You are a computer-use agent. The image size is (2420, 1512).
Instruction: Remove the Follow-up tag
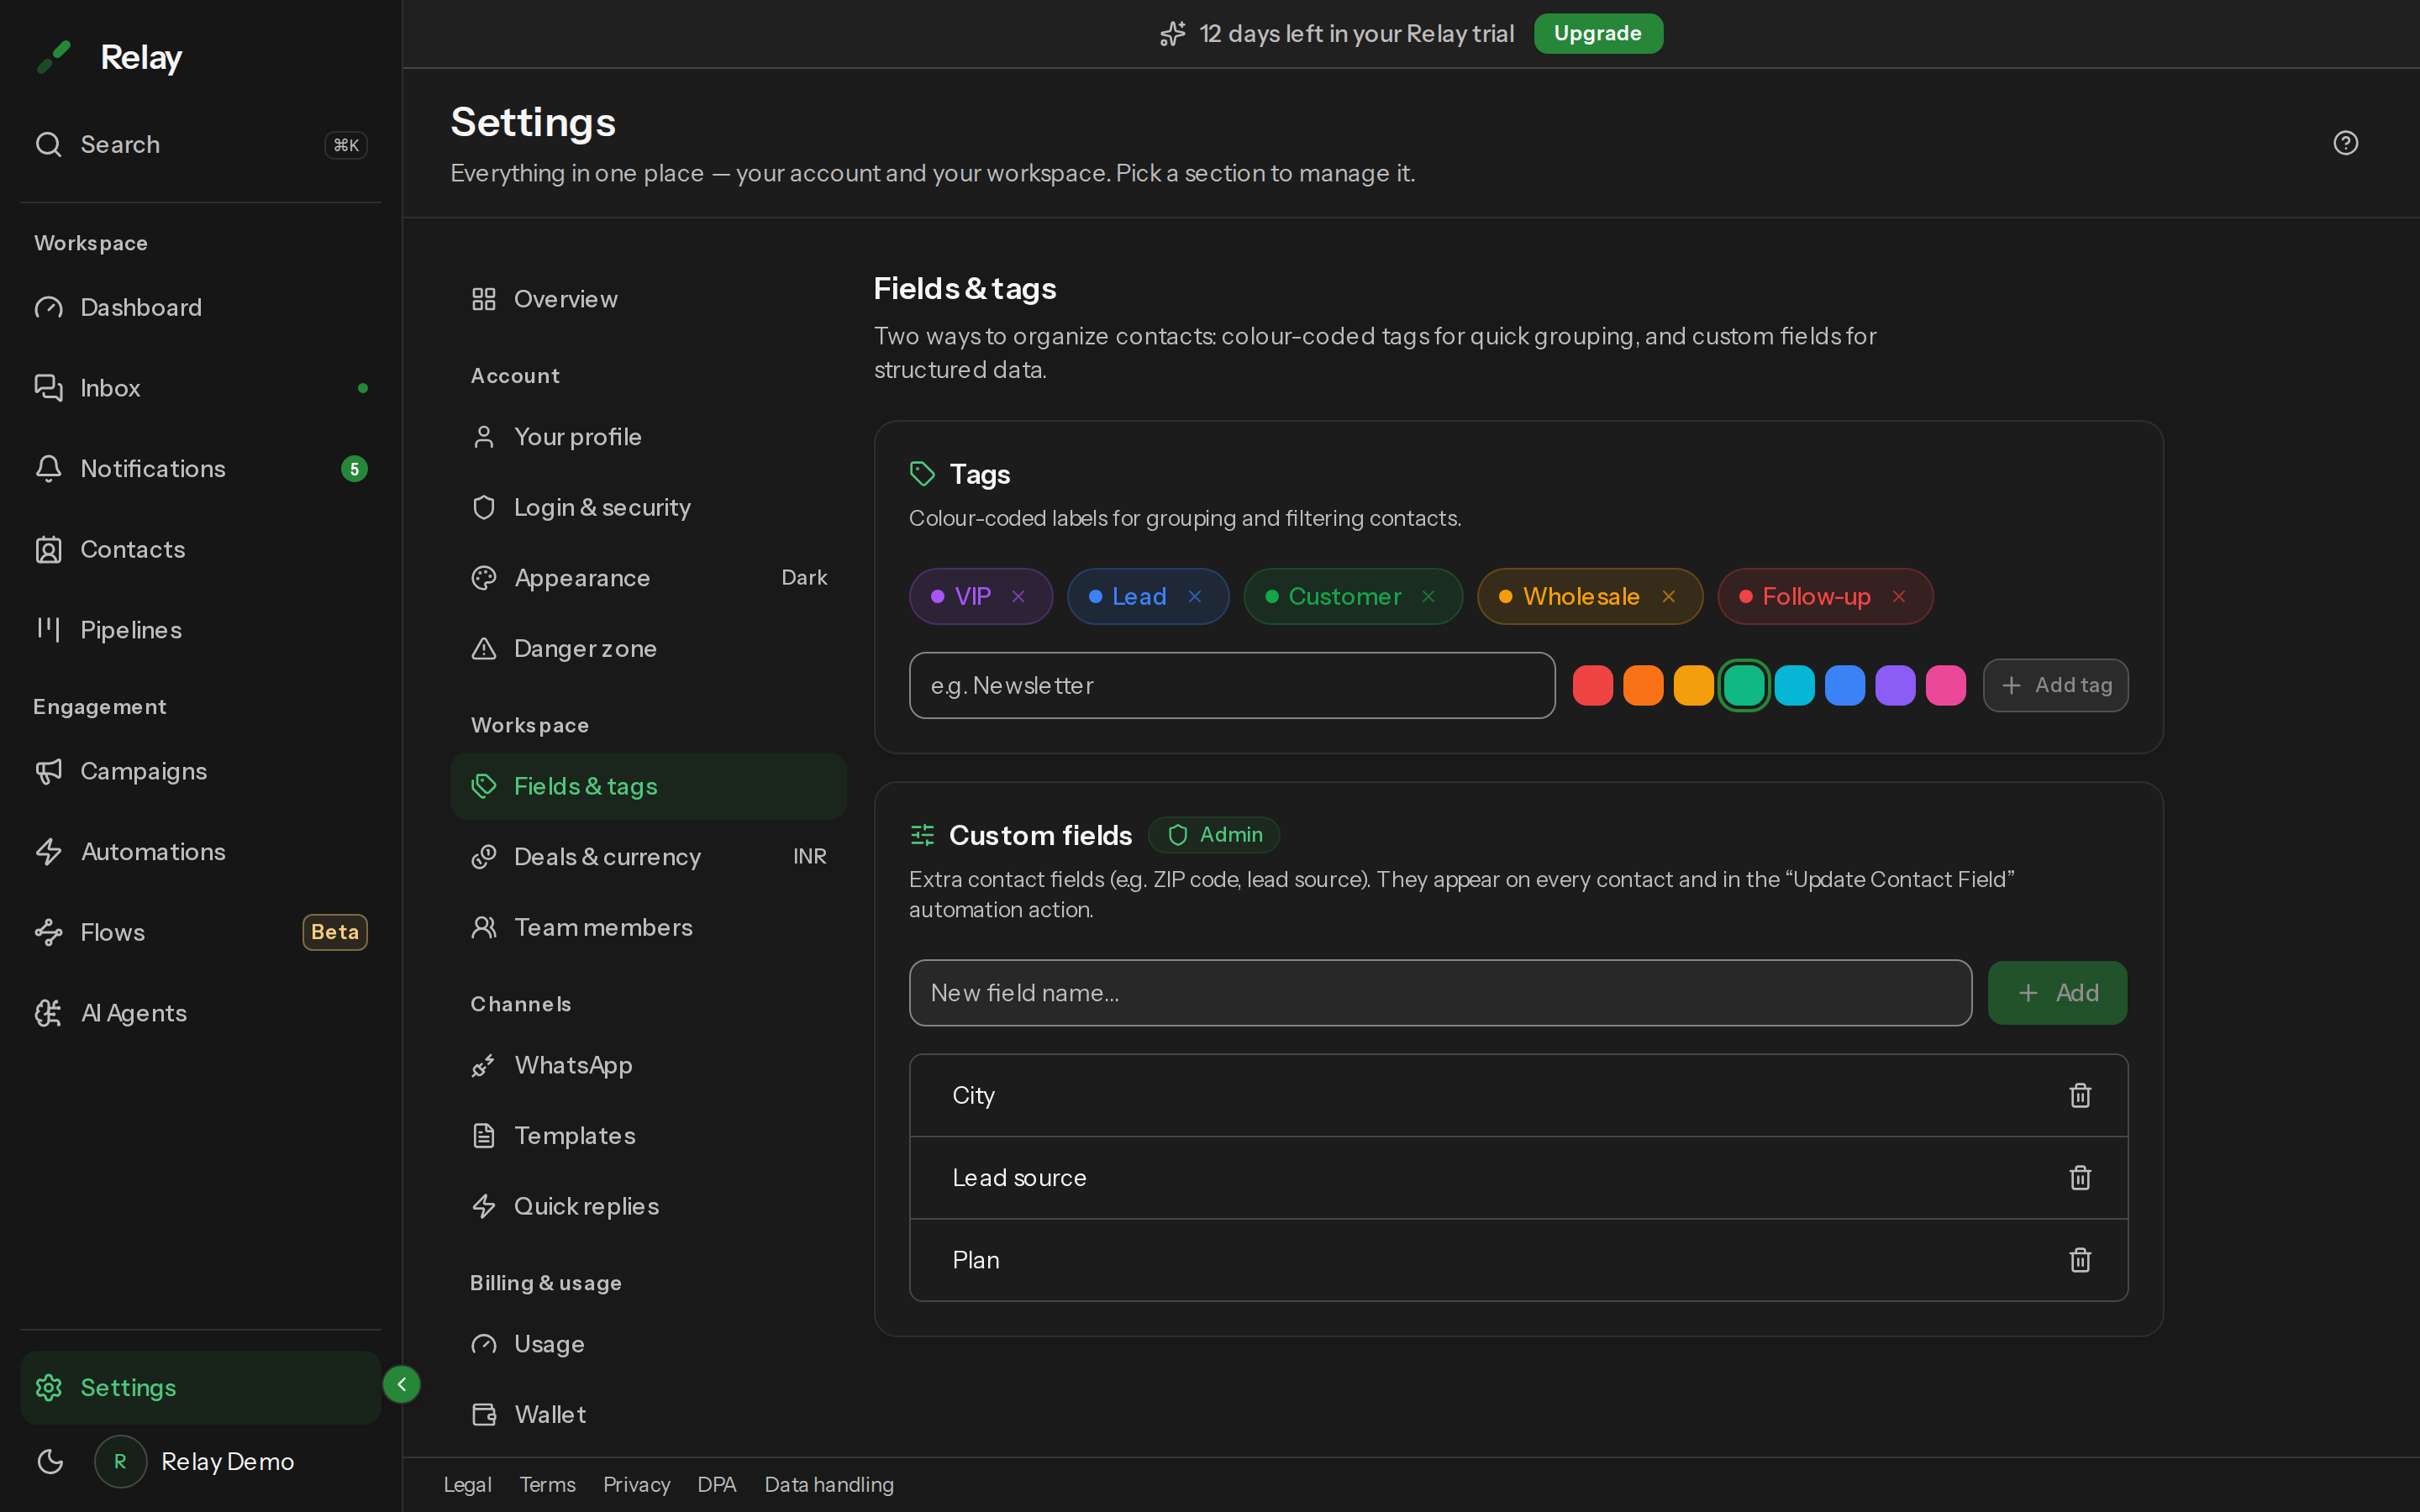[x=1898, y=596]
